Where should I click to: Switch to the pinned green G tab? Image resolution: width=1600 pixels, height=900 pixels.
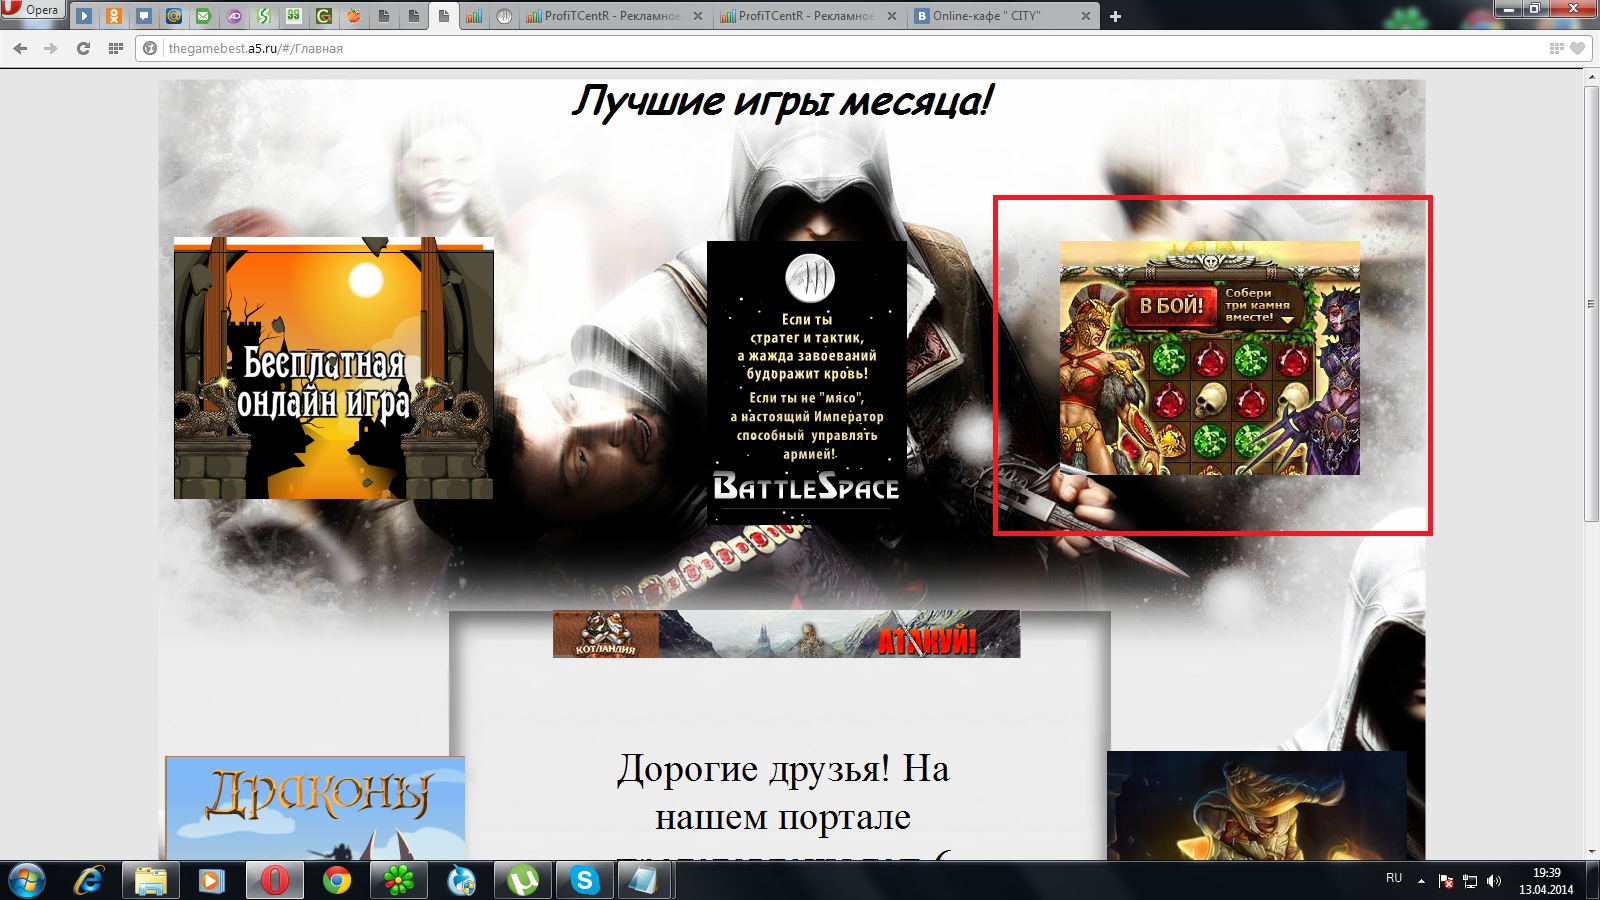click(x=324, y=16)
